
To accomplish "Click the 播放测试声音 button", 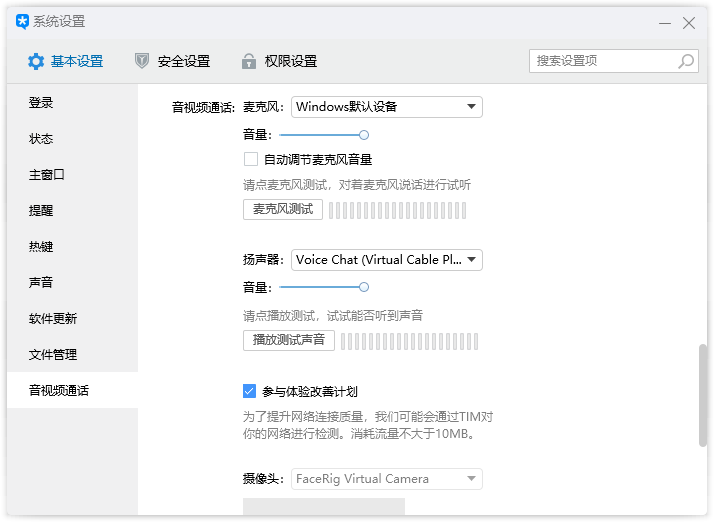I will [x=289, y=340].
